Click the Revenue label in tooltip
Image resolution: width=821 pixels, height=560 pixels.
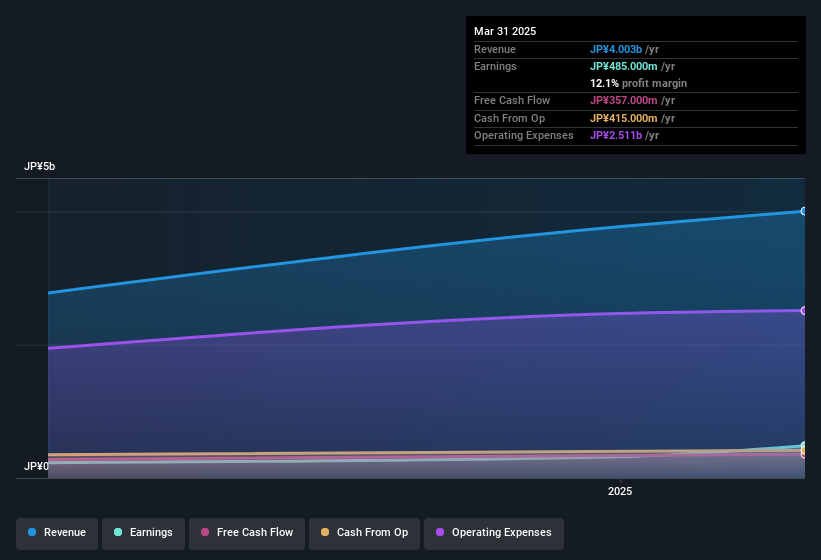[x=495, y=49]
